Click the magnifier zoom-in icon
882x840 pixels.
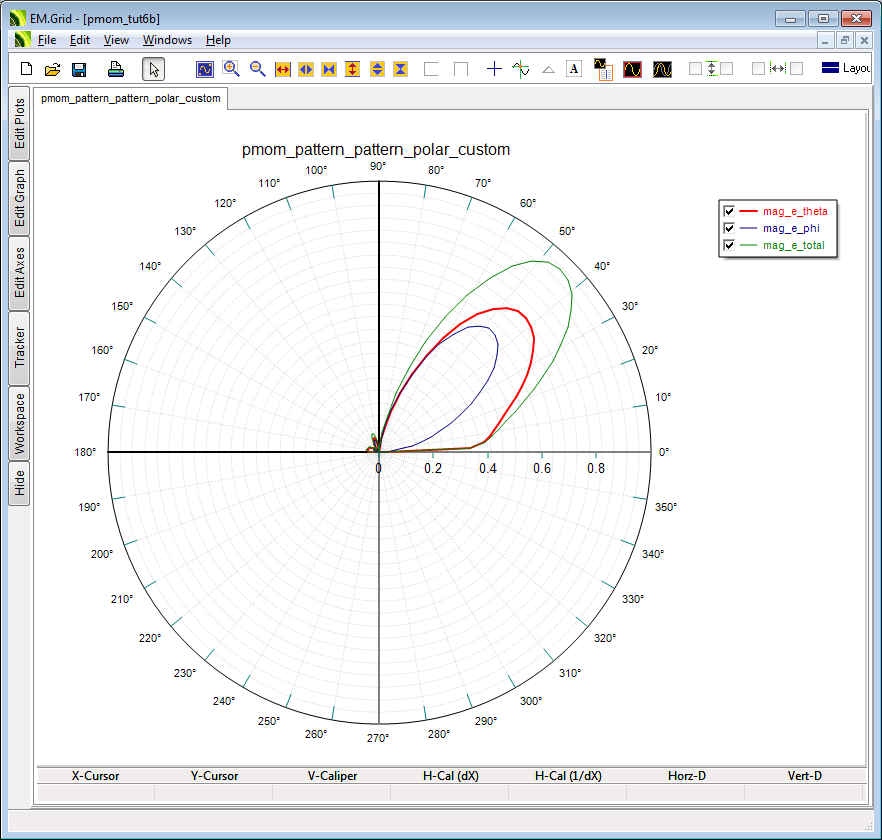pyautogui.click(x=231, y=69)
